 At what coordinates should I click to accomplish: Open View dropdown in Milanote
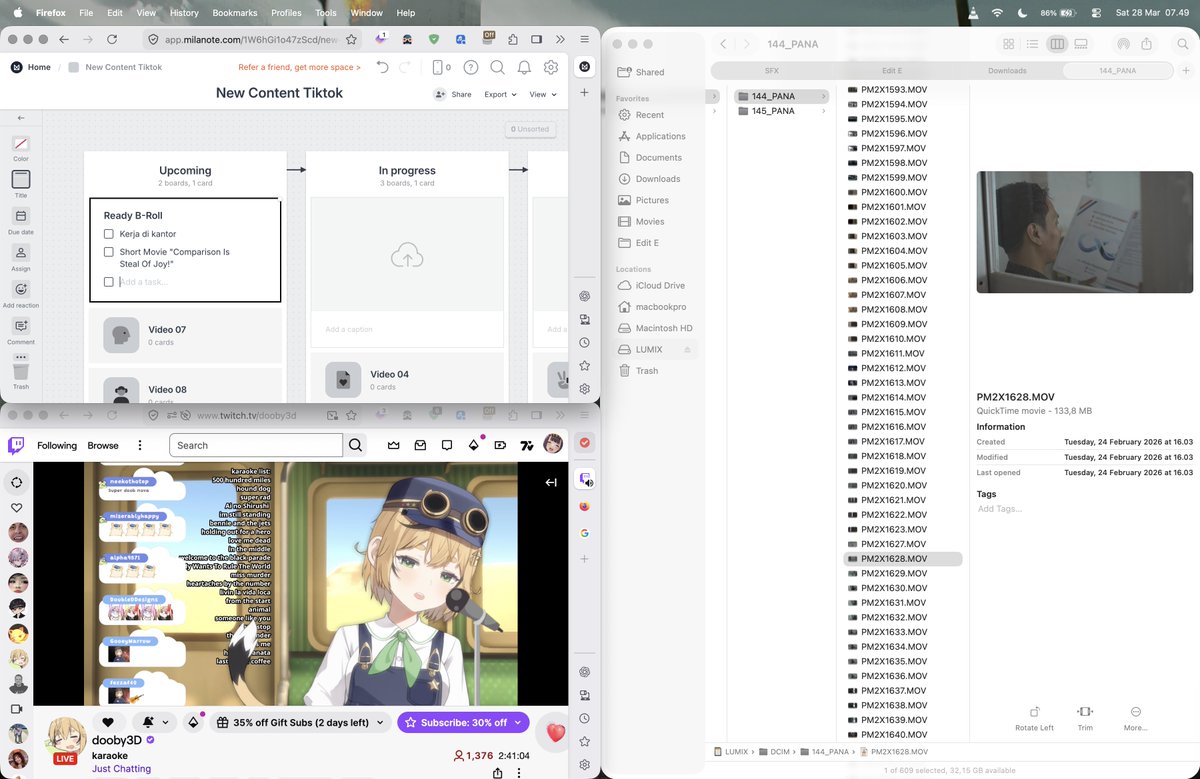(x=543, y=94)
